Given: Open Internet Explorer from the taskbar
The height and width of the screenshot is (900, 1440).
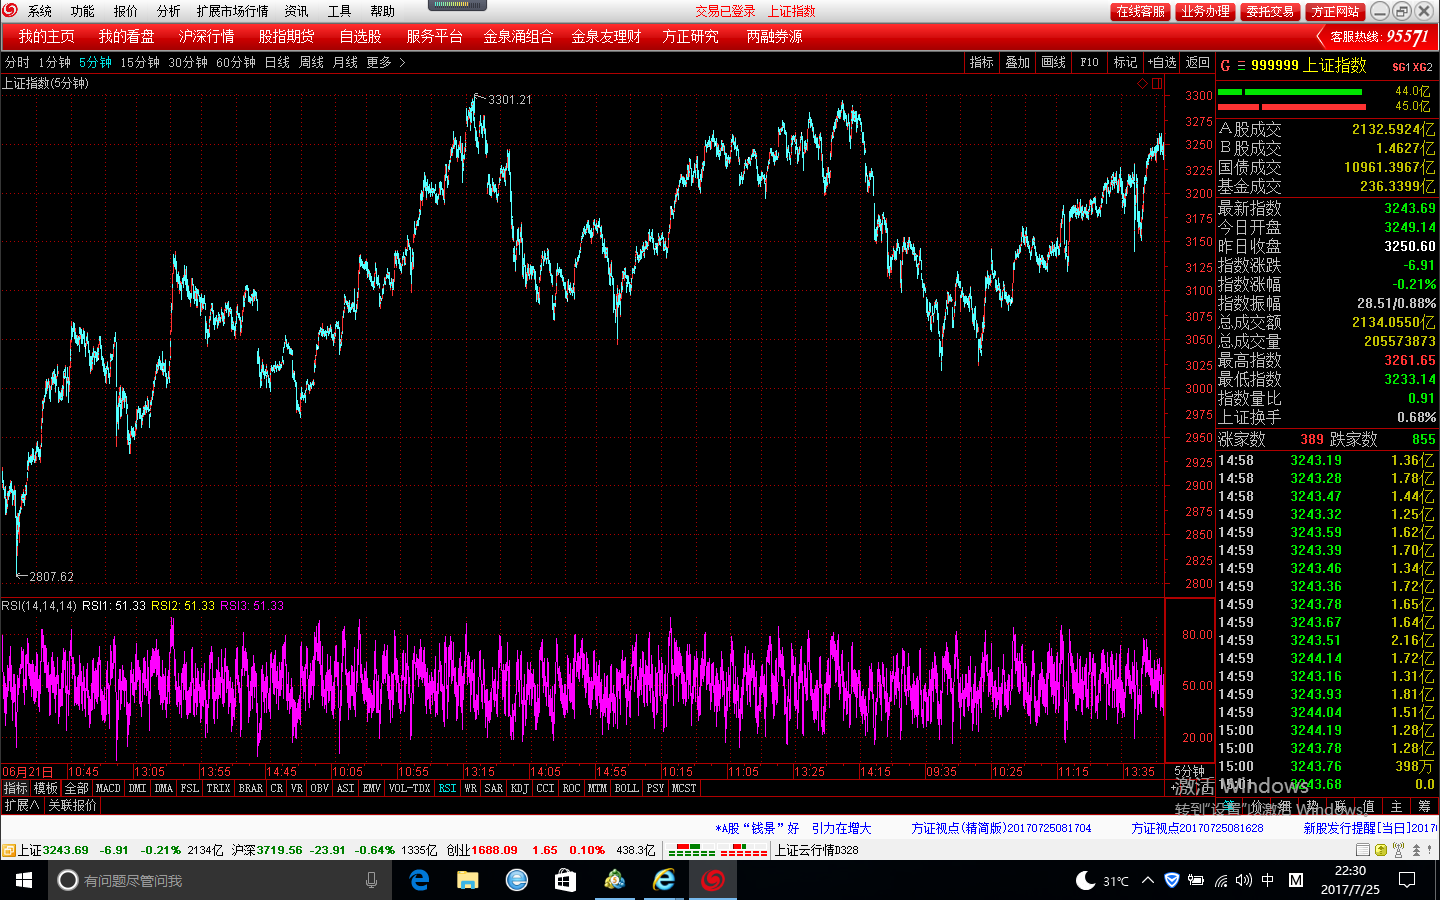Looking at the screenshot, I should [663, 880].
